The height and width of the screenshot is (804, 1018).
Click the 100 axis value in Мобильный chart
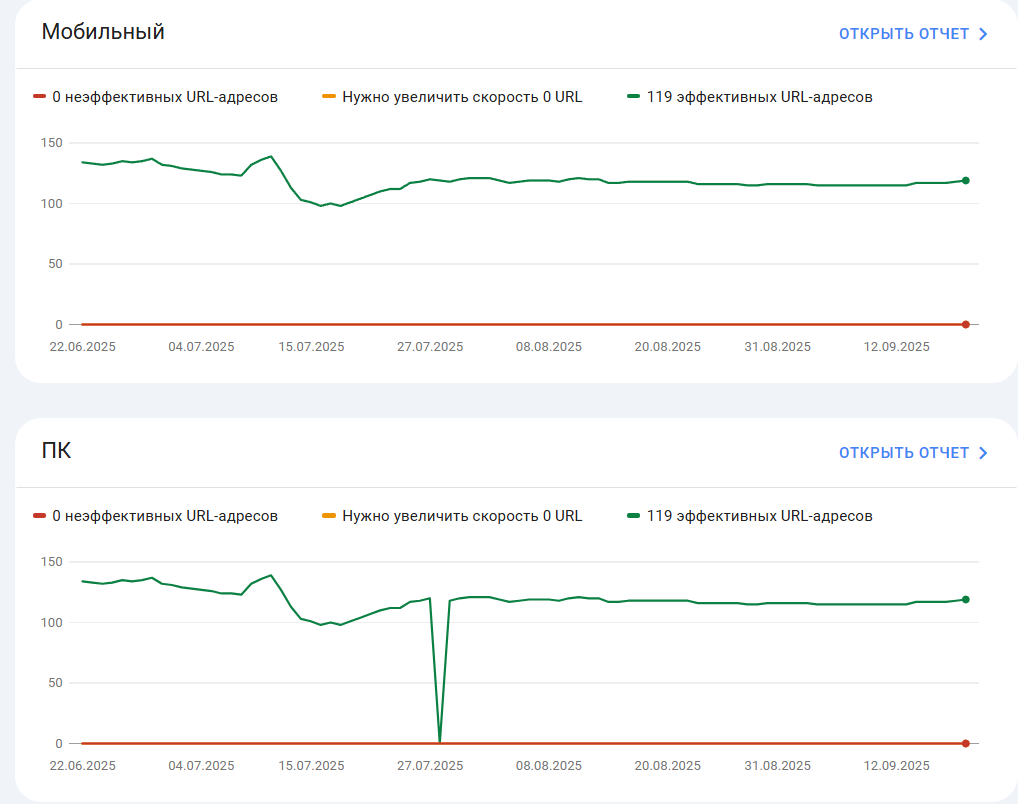52,204
